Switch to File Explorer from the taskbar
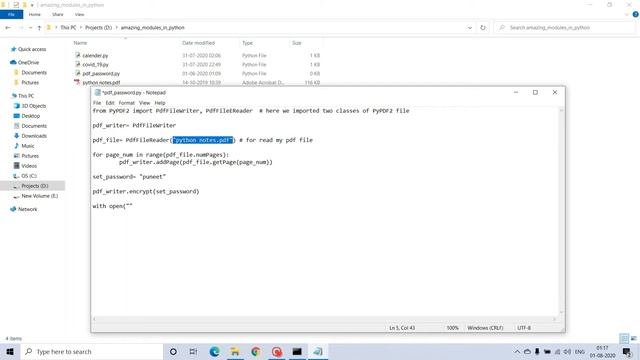Screen dimensions: 640x360 [235, 351]
